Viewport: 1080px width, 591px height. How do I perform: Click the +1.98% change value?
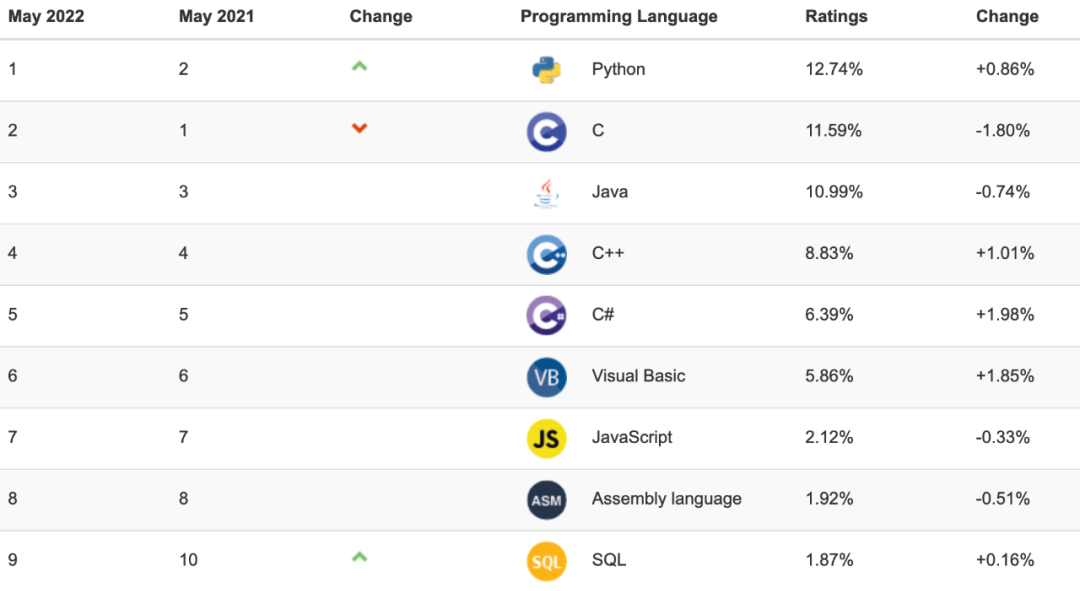pyautogui.click(x=1005, y=314)
